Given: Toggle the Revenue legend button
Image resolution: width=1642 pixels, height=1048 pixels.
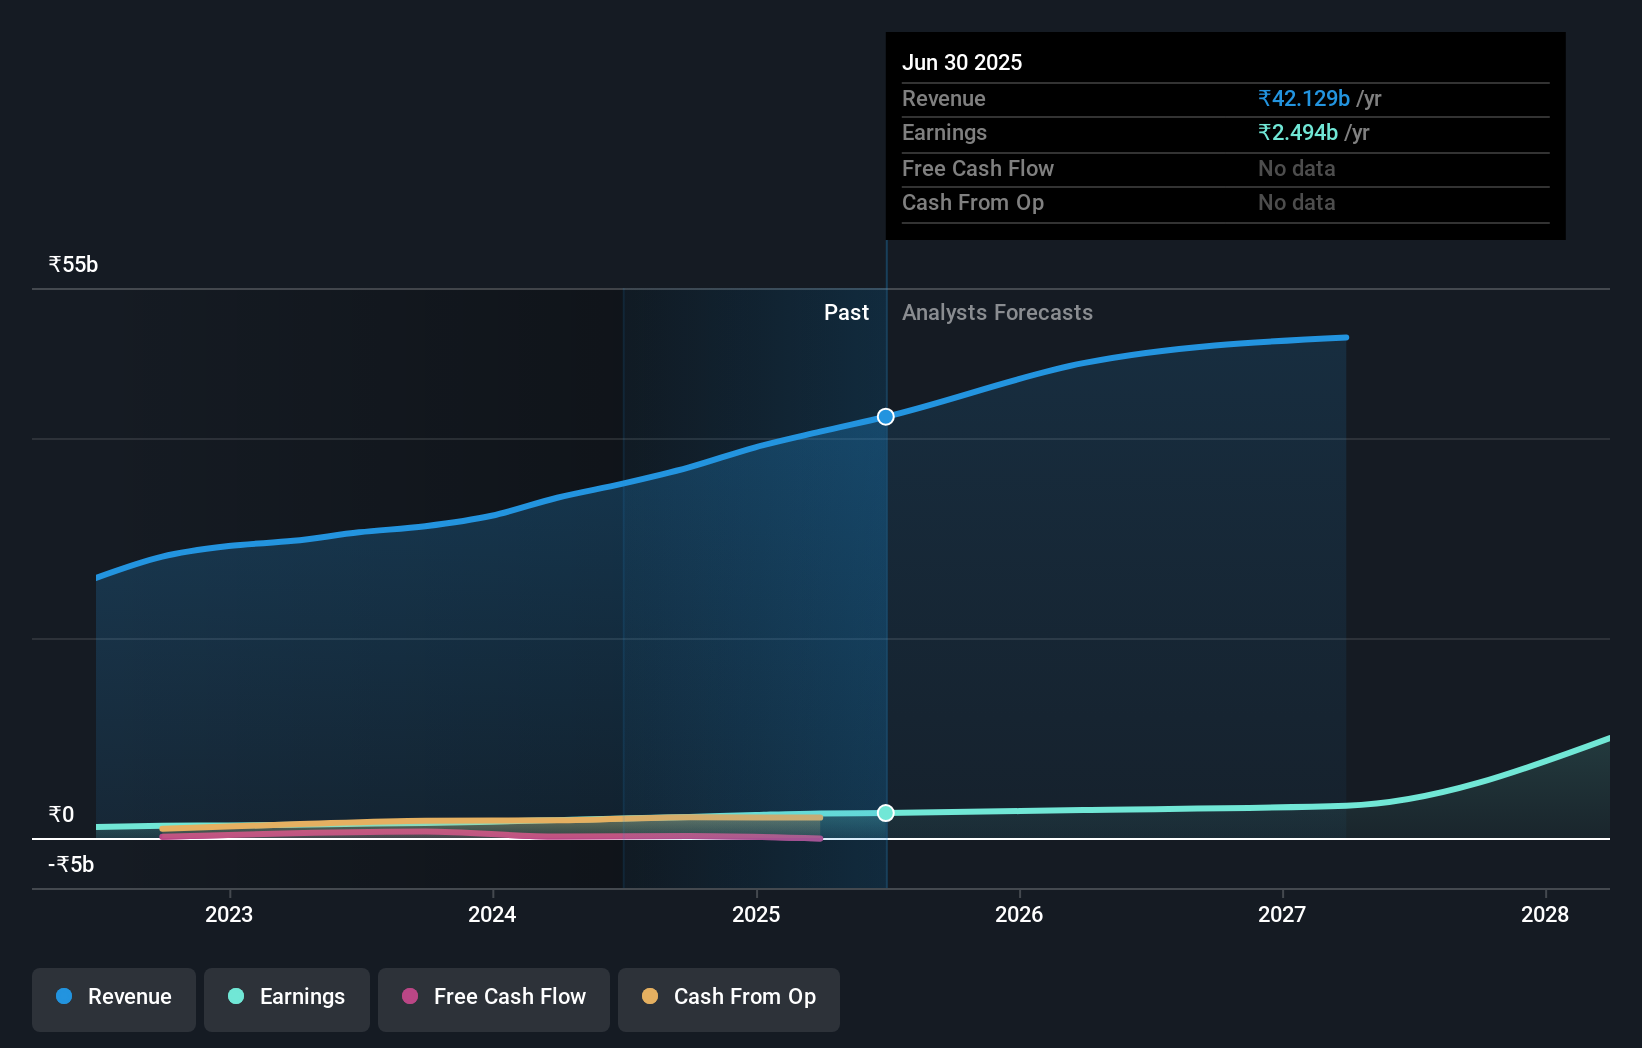Looking at the screenshot, I should [114, 999].
